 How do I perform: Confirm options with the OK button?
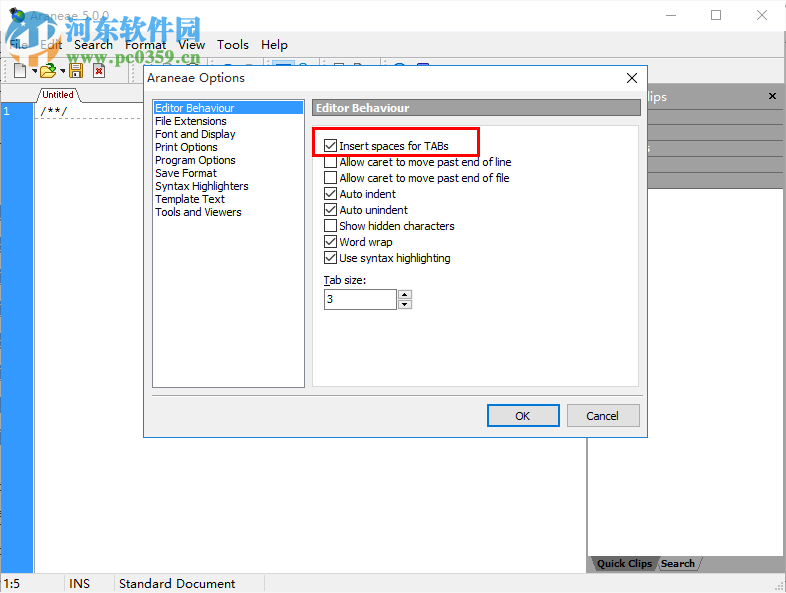[x=523, y=416]
